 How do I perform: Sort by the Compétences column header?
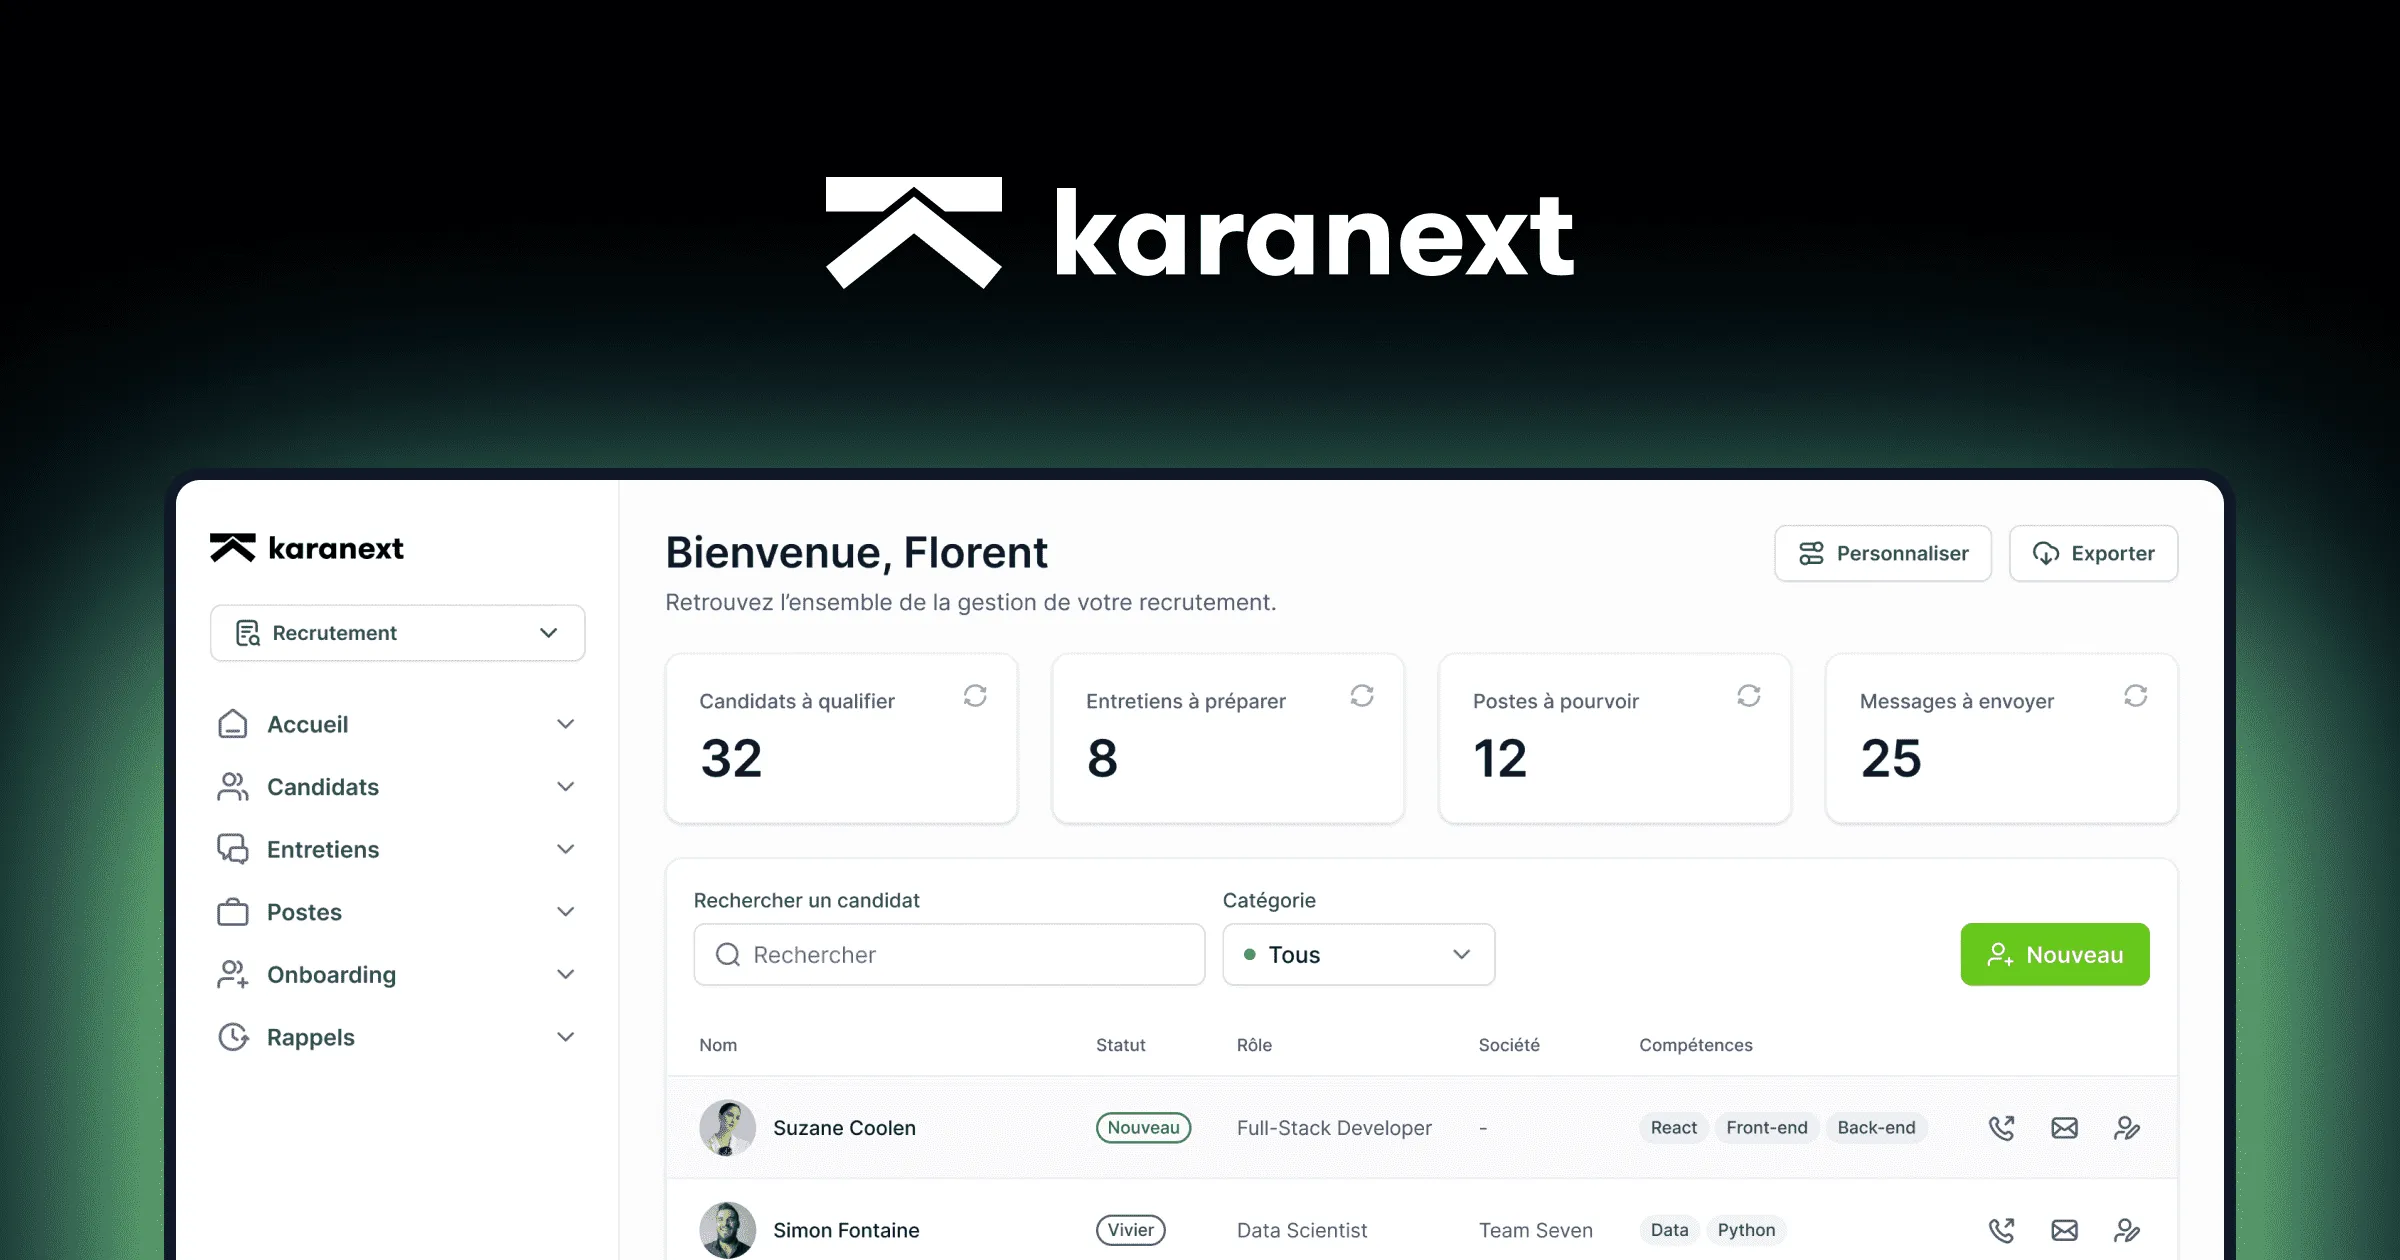(1696, 1045)
